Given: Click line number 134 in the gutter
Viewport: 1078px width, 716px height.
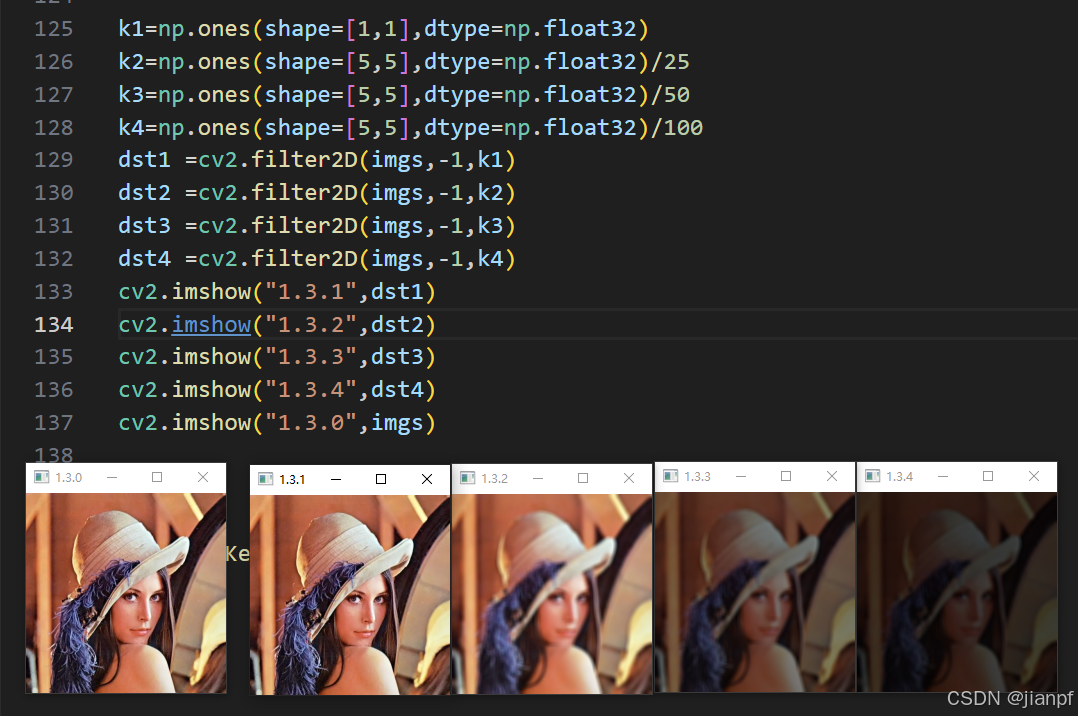Looking at the screenshot, I should tap(54, 324).
